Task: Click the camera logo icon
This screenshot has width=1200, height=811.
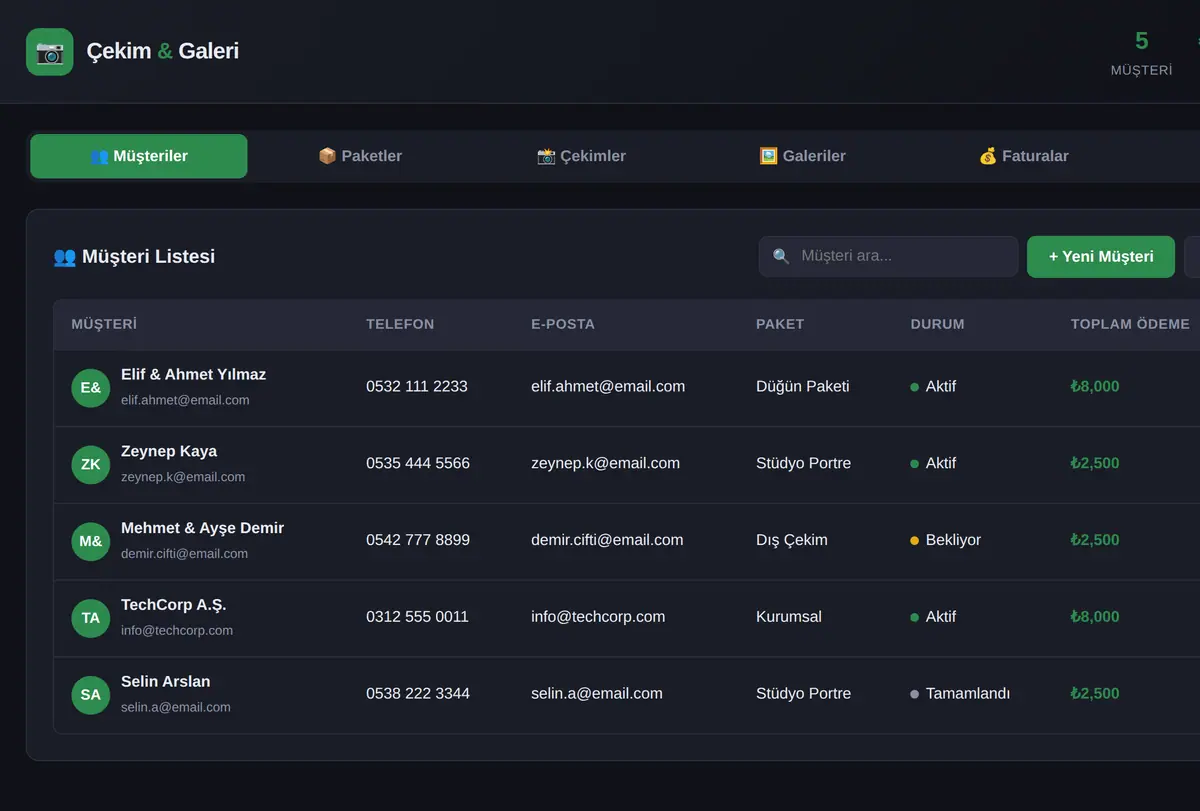Action: pos(50,52)
